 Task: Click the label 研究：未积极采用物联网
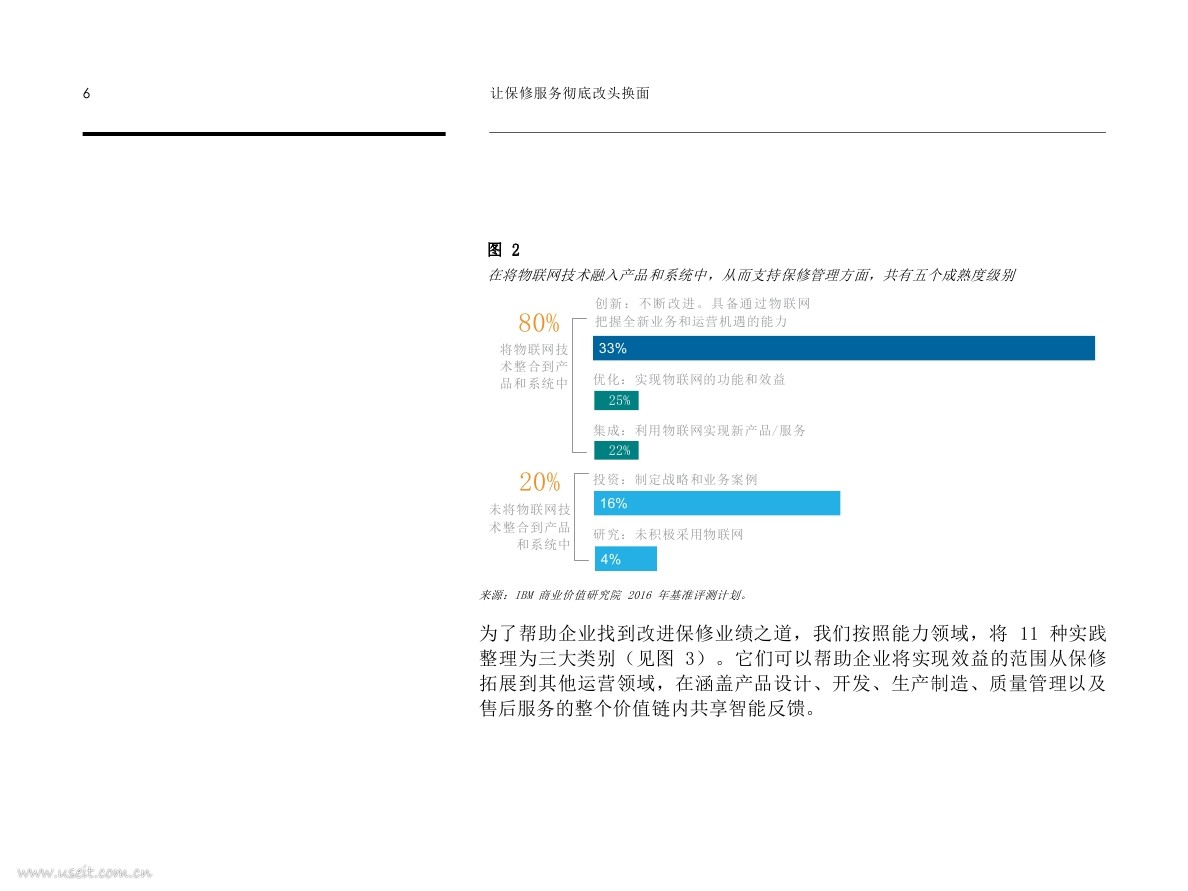(668, 535)
